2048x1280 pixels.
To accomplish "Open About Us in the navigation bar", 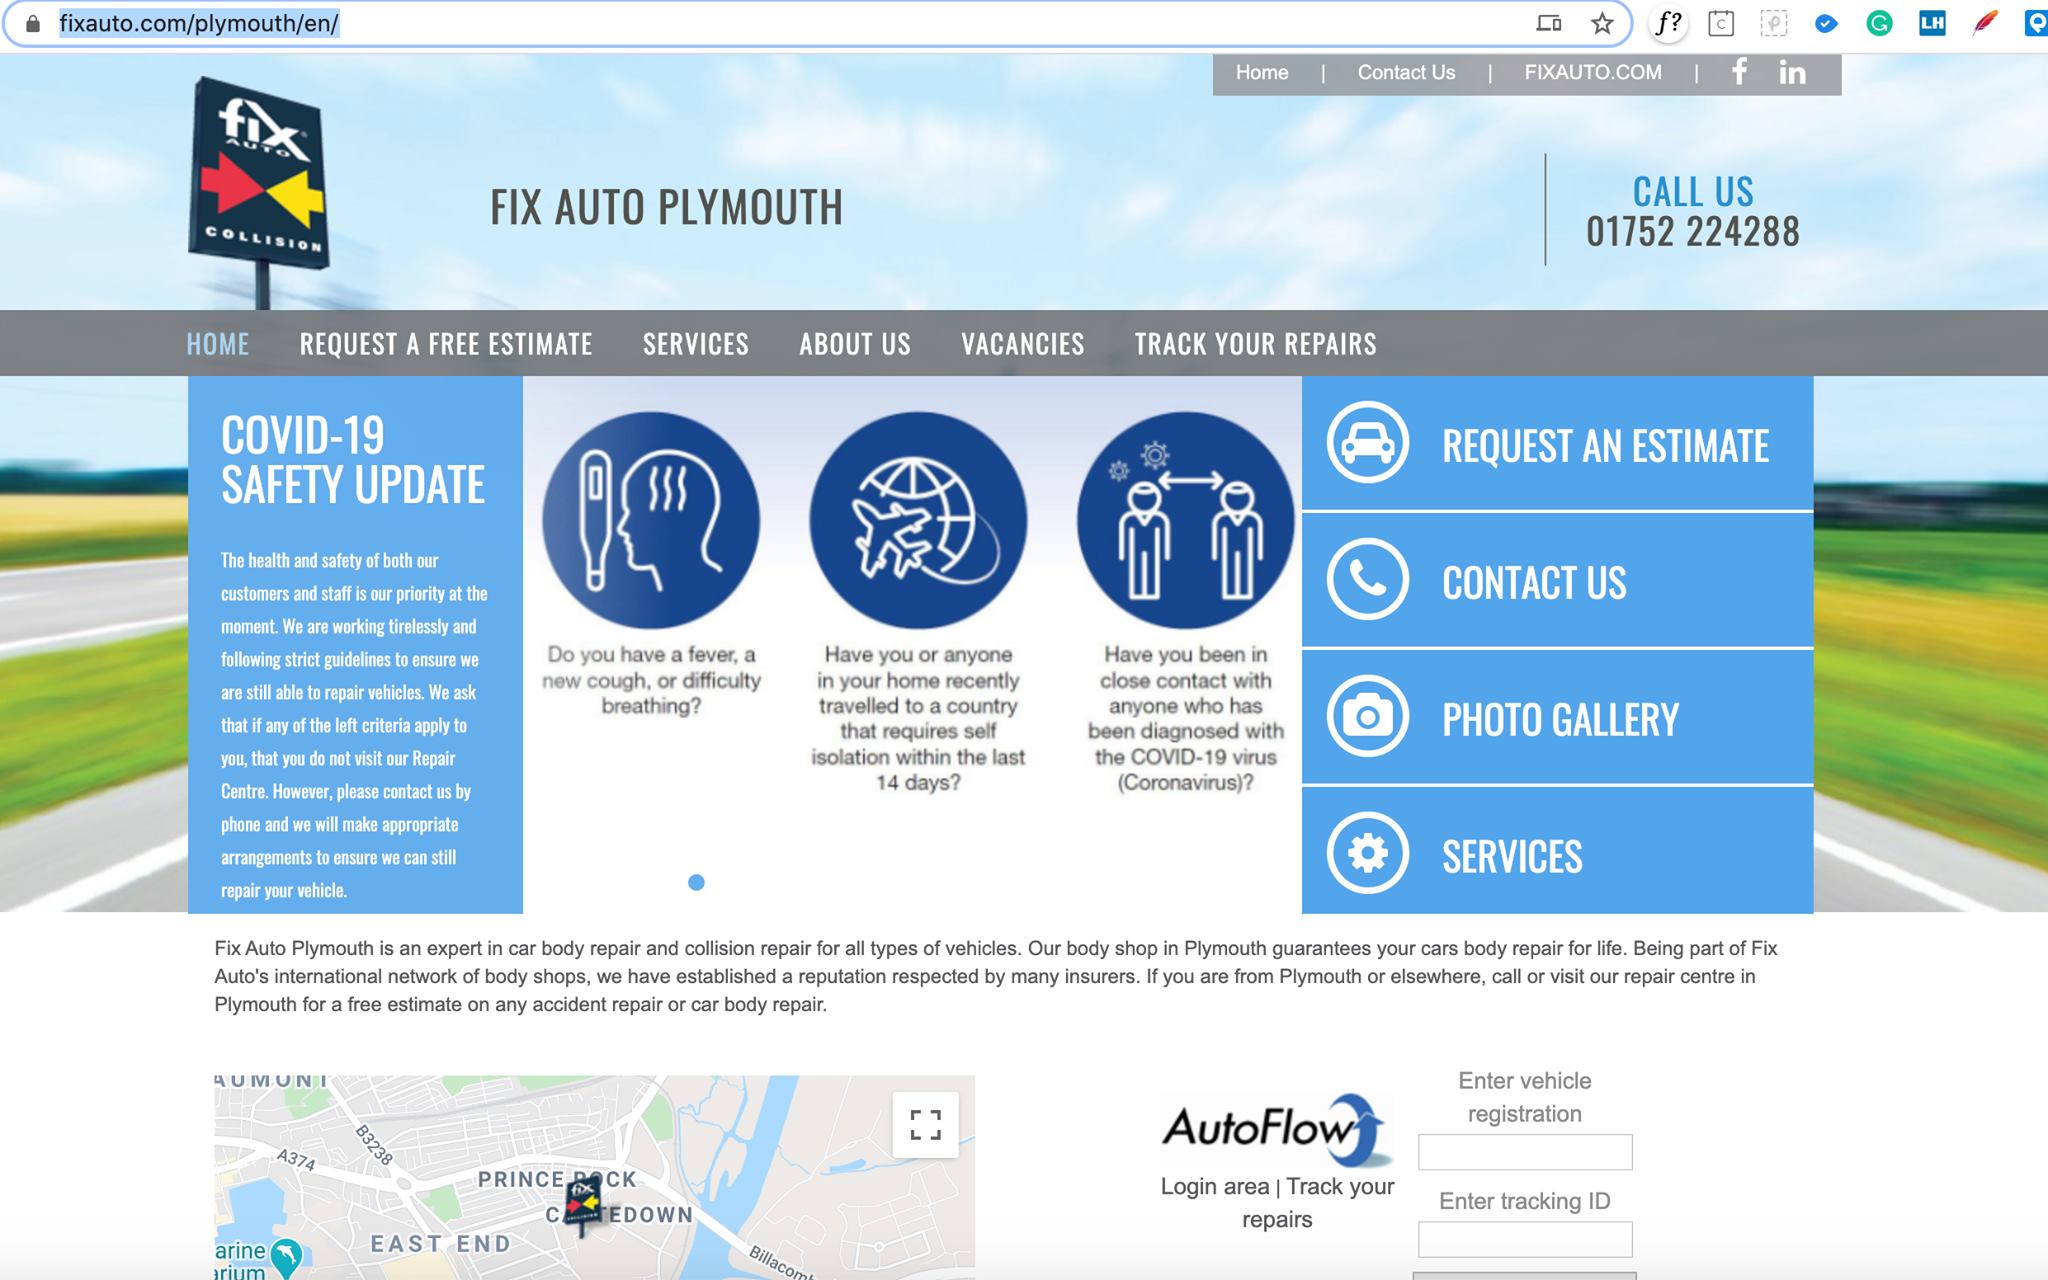I will pyautogui.click(x=854, y=344).
